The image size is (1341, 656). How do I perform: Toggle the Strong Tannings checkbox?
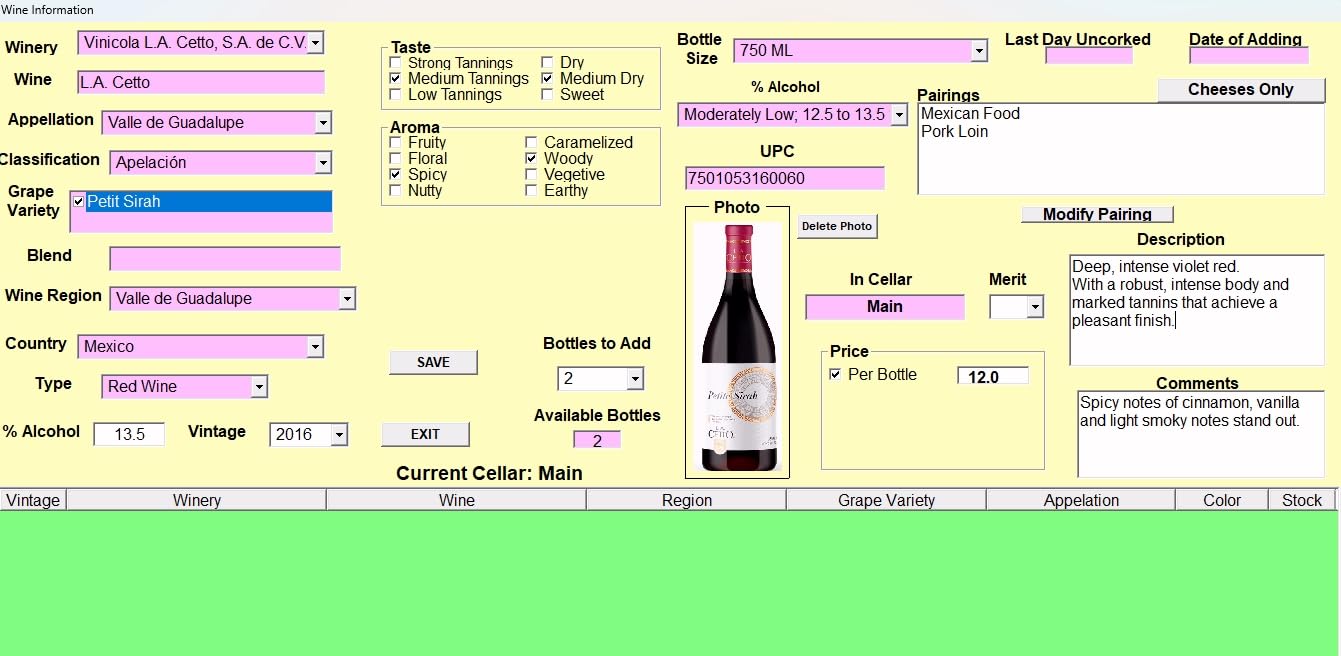(395, 63)
